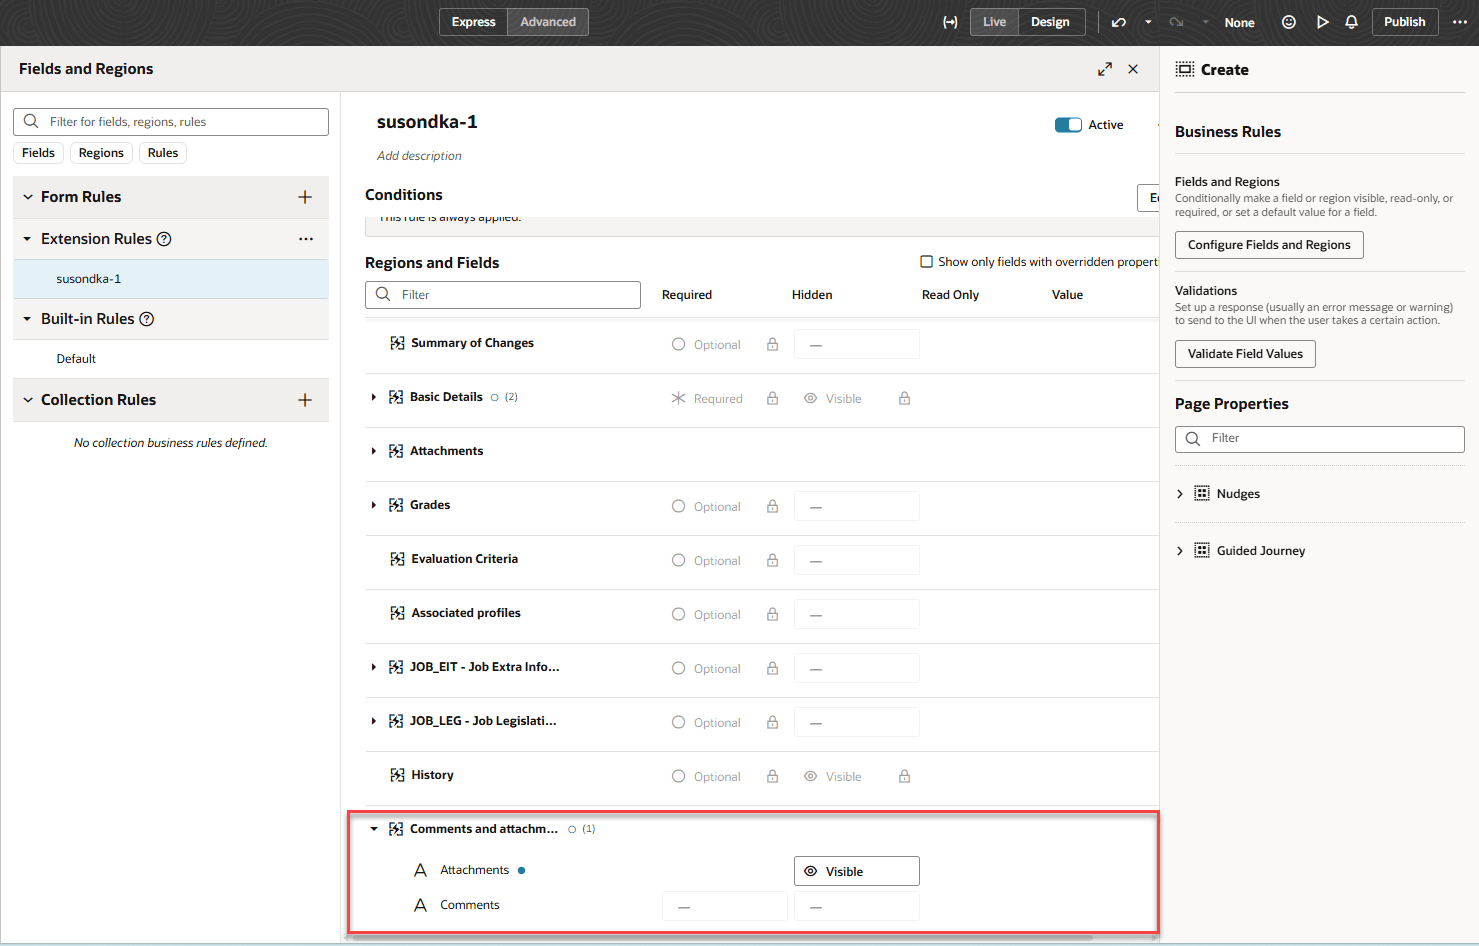
Task: Click the lock icon in Evaluation Criteria row
Action: 772,560
